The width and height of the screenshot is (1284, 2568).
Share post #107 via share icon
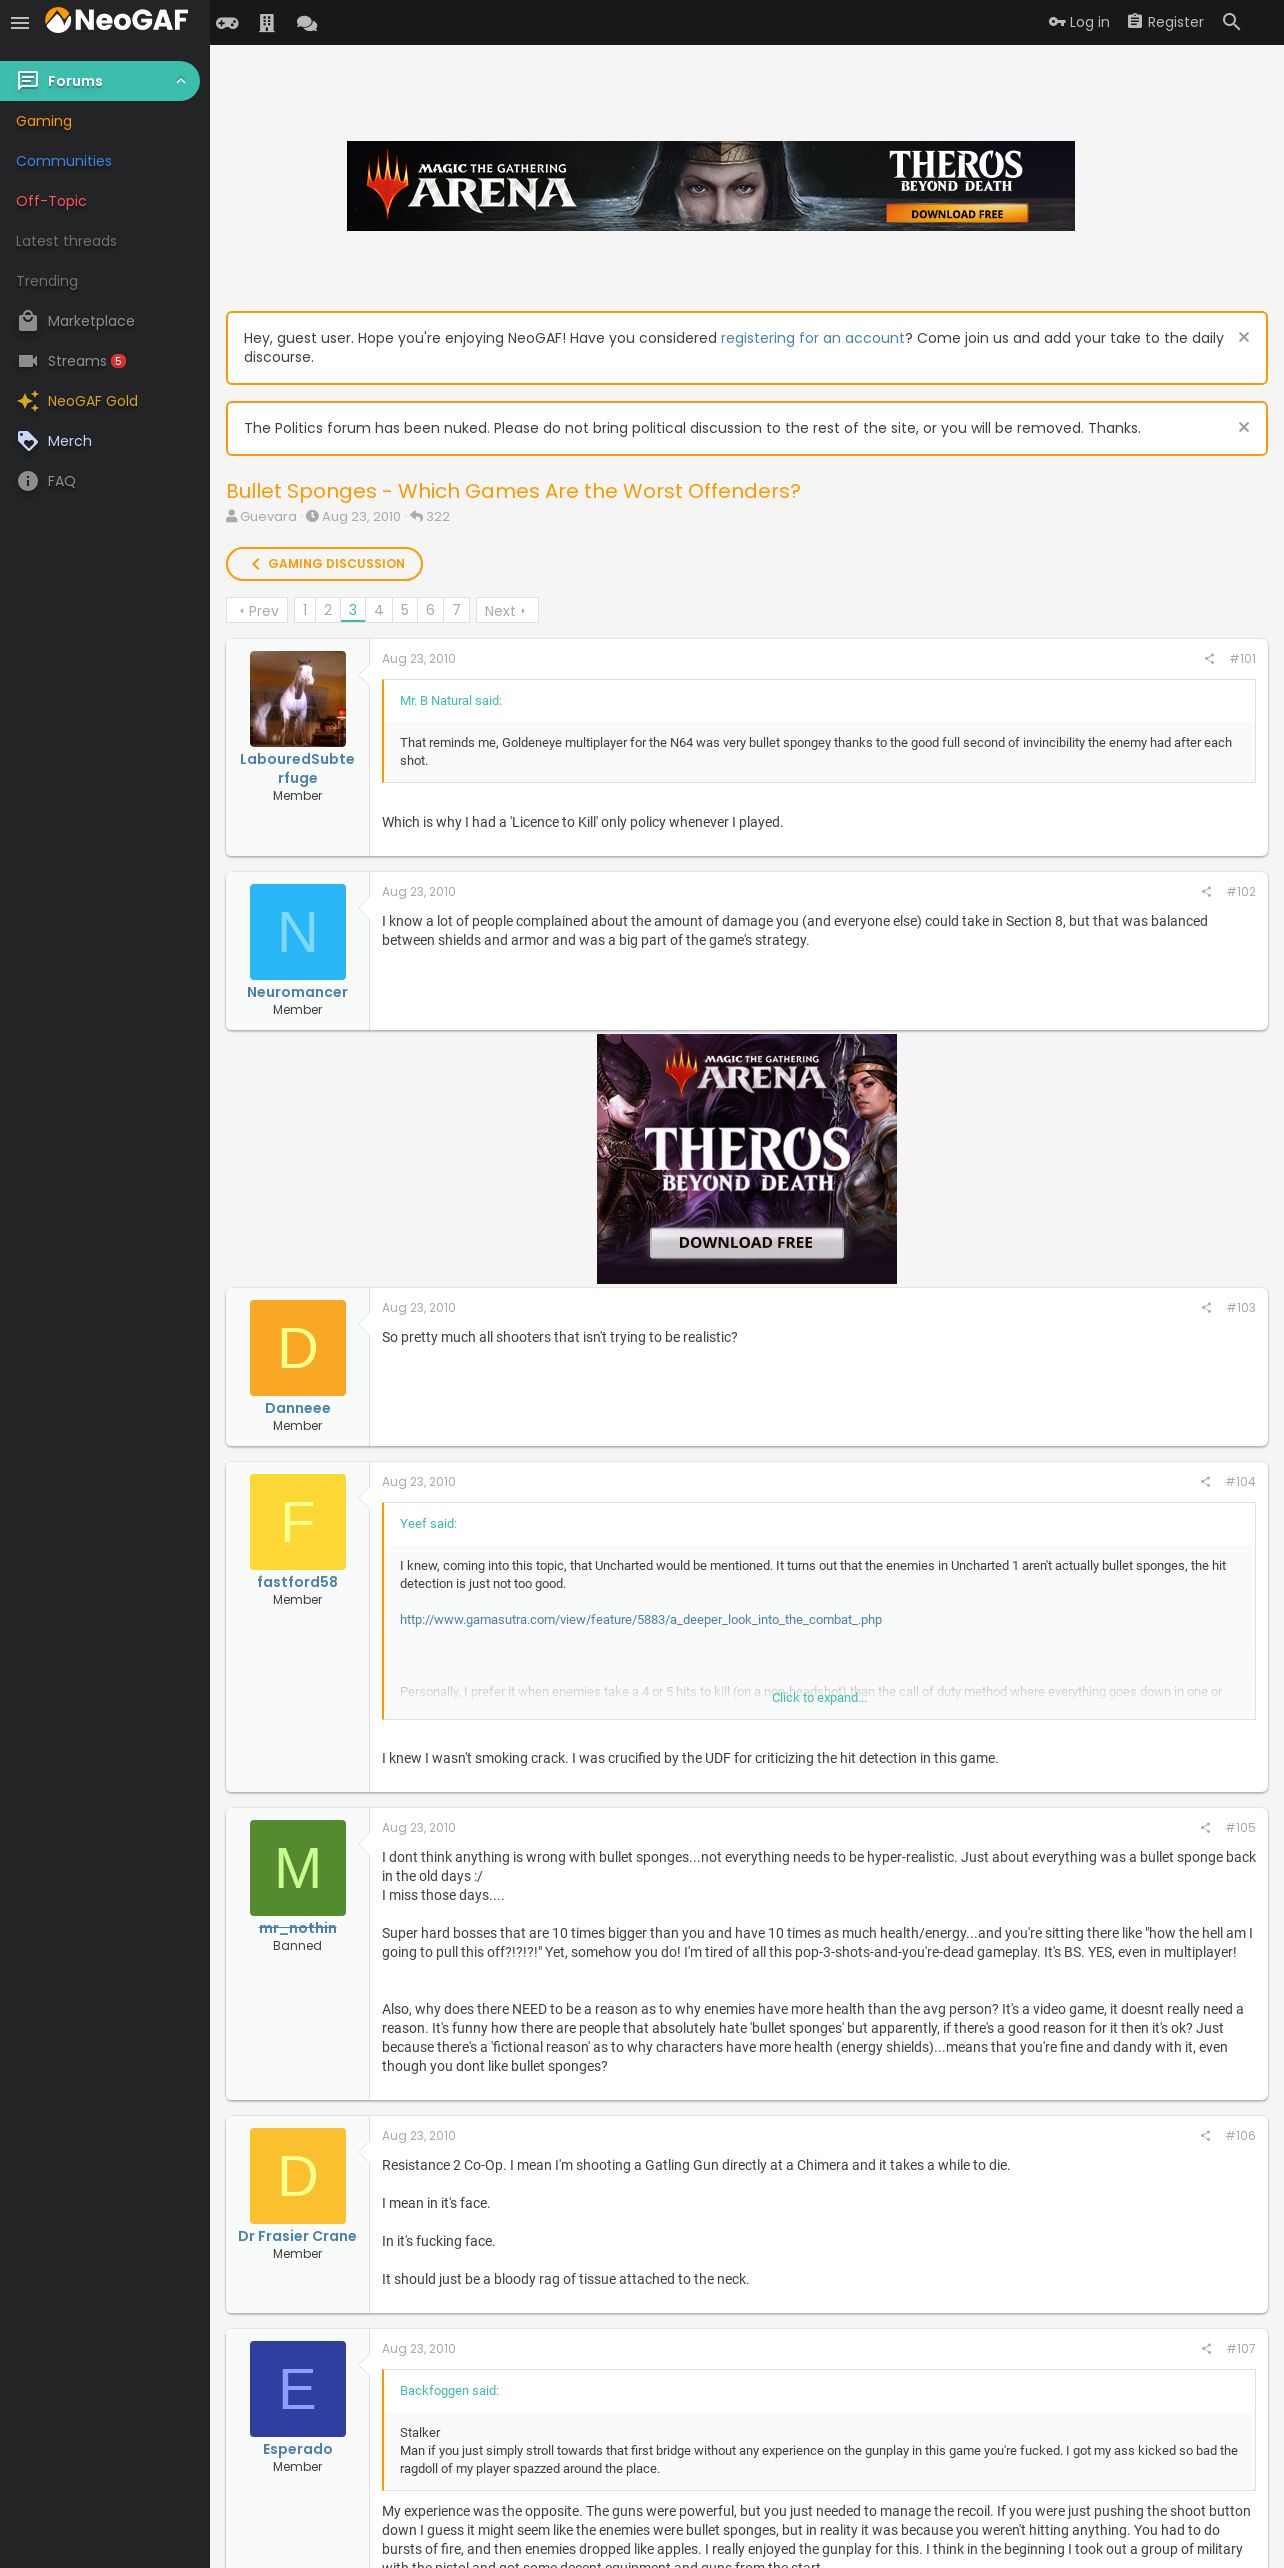click(1206, 2349)
